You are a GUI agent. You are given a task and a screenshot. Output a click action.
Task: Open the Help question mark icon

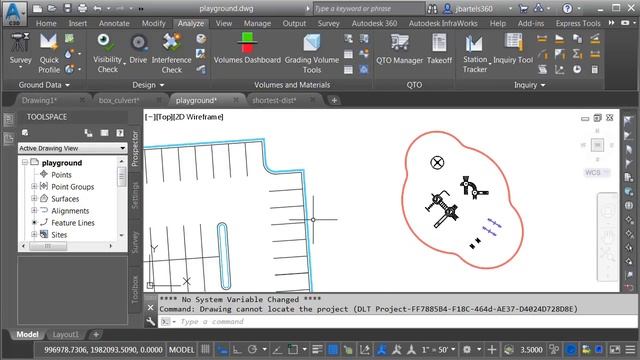coord(567,8)
